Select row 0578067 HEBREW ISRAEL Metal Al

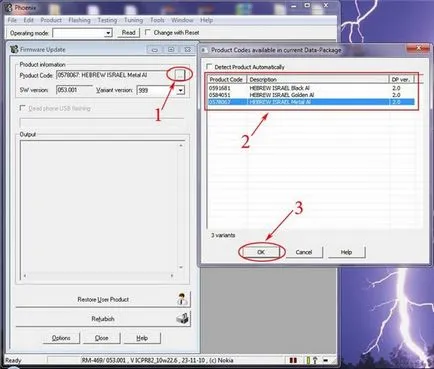[x=311, y=102]
